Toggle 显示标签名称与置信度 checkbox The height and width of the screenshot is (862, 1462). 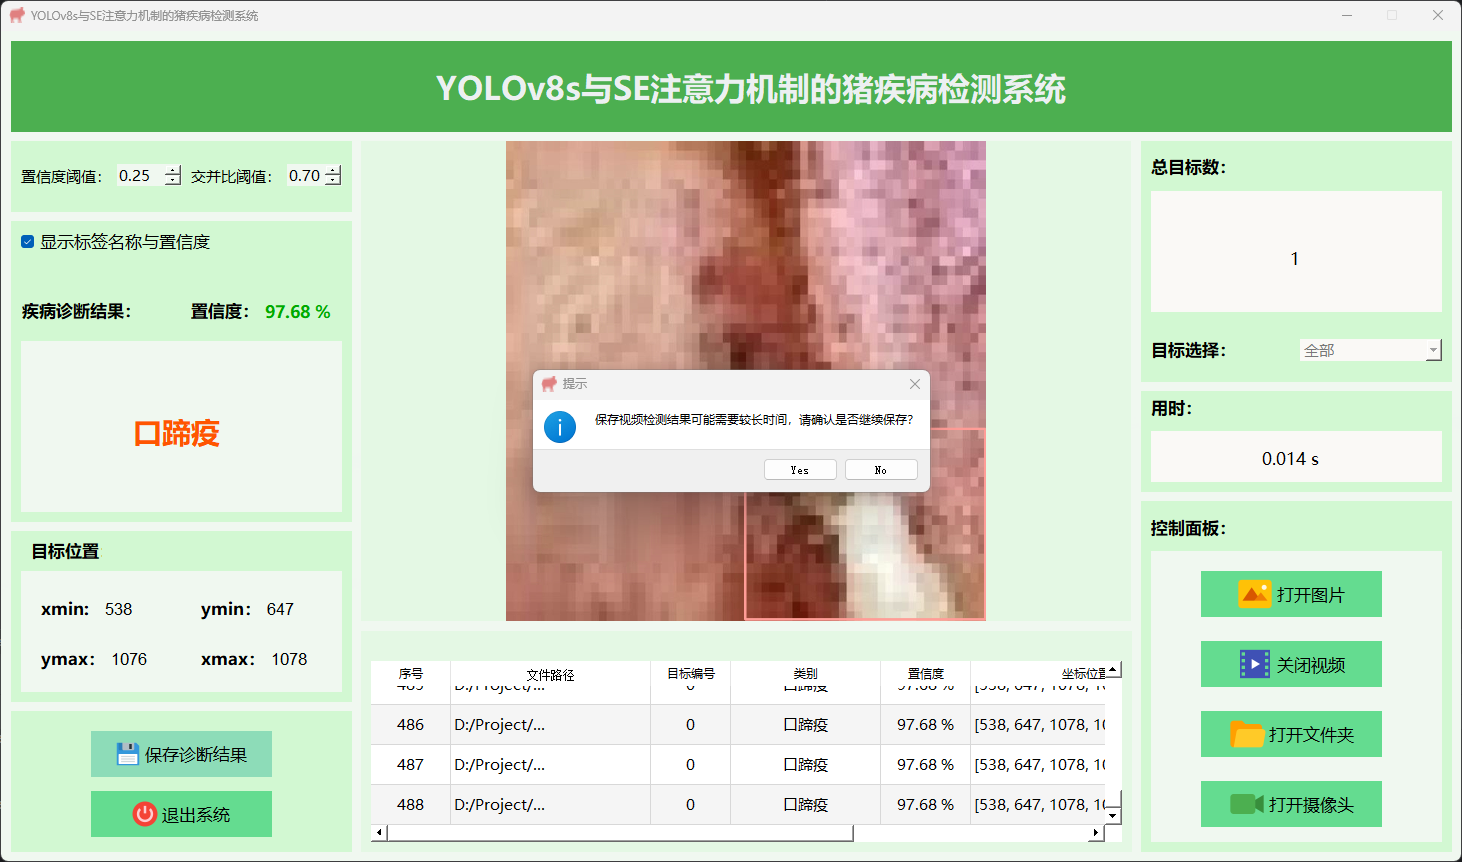[28, 242]
